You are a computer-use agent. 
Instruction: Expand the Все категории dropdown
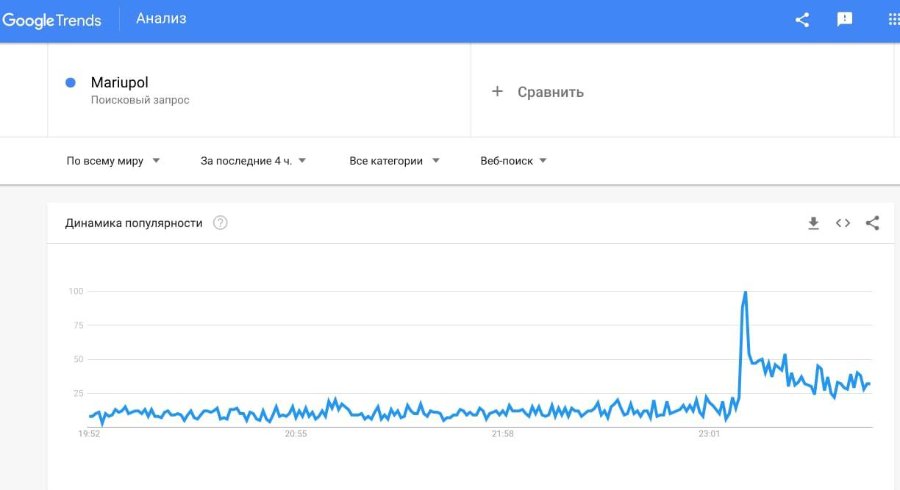(x=394, y=160)
